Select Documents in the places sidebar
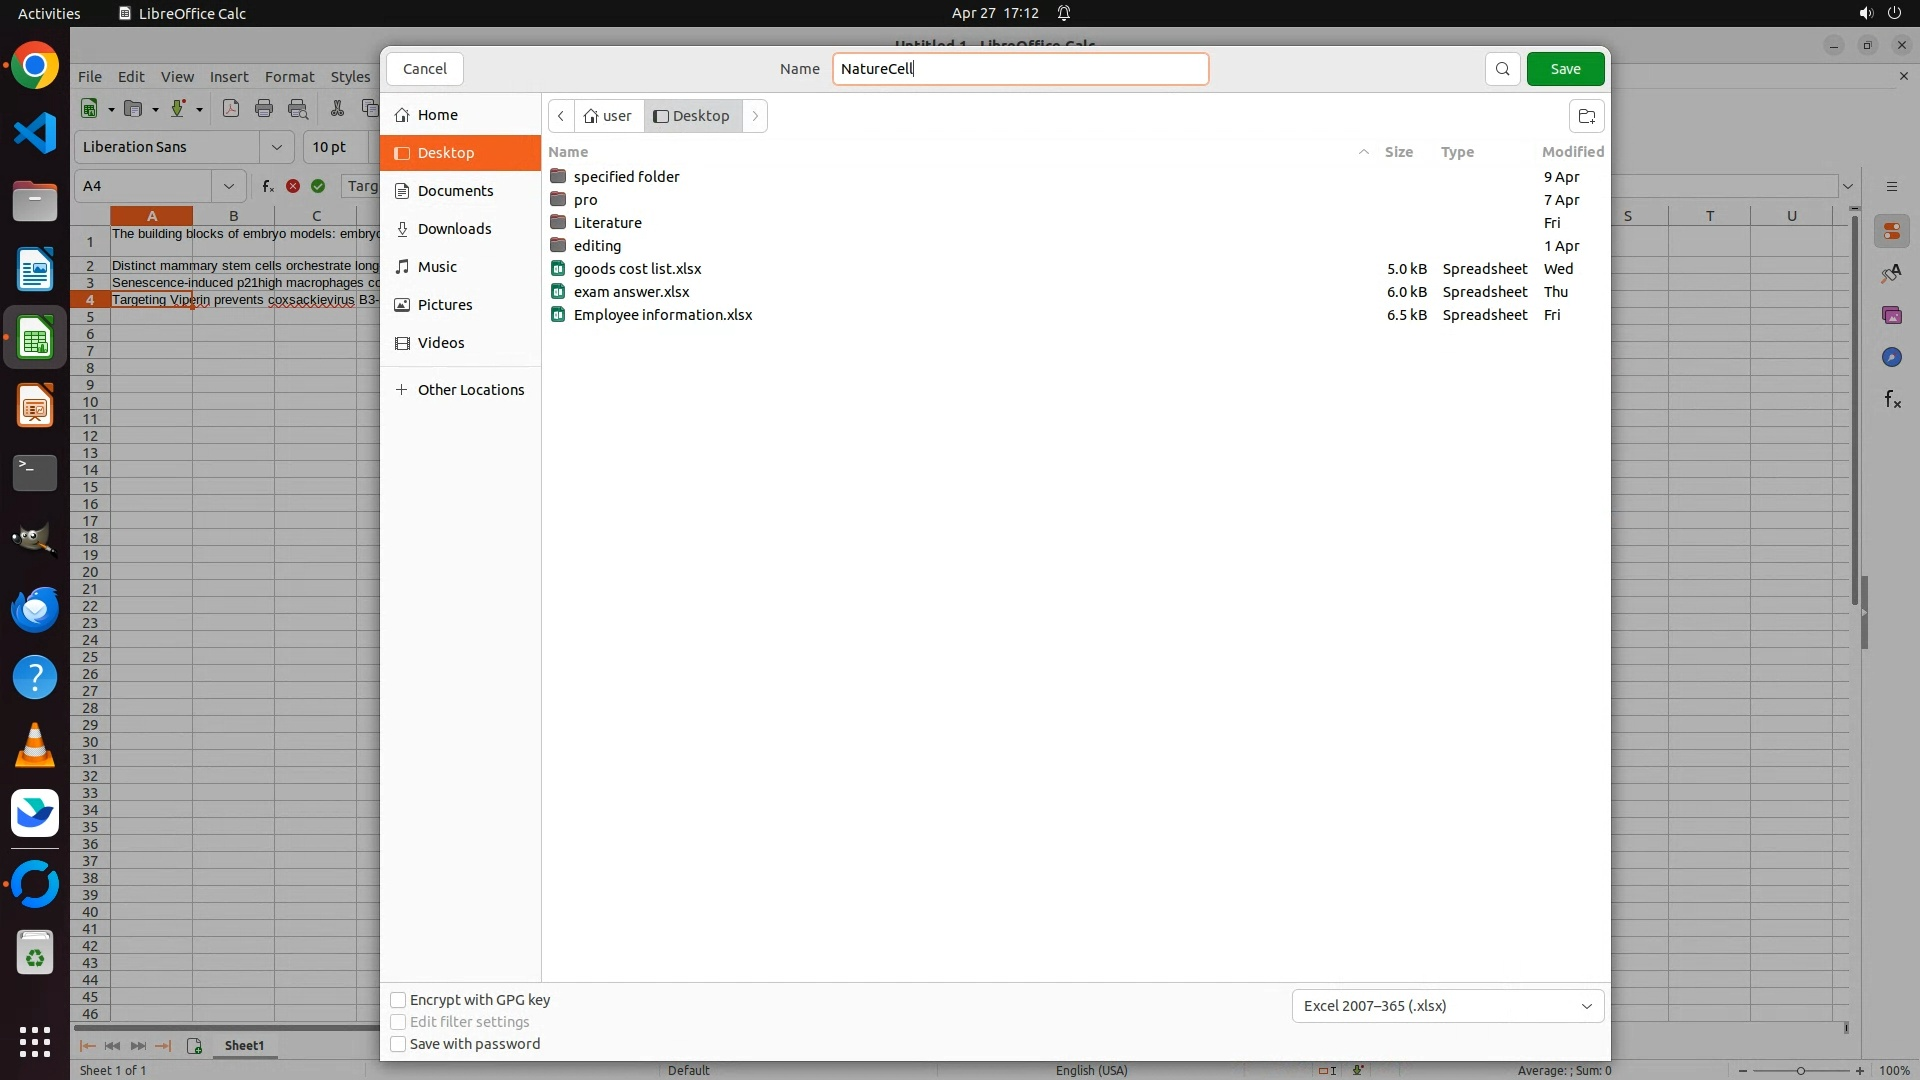This screenshot has width=1920, height=1080. point(455,191)
